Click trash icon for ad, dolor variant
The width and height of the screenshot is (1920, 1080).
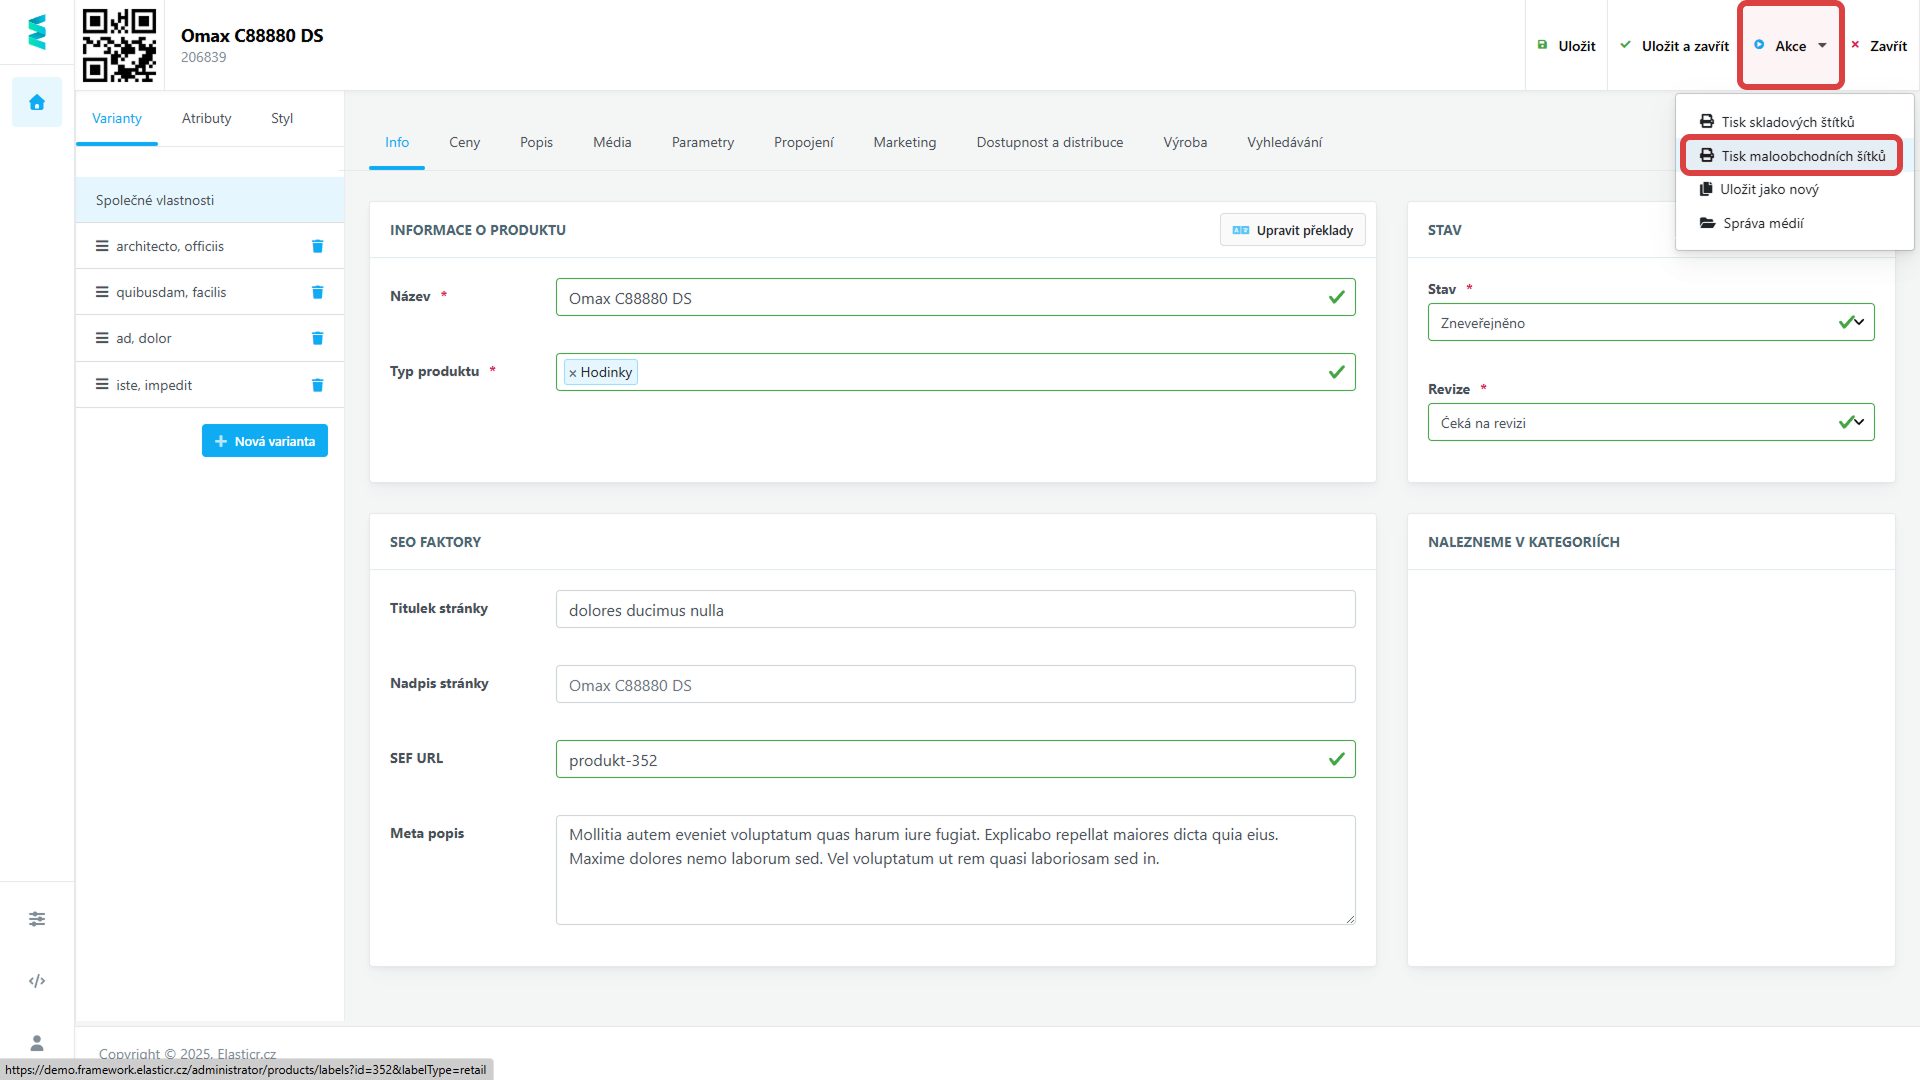click(x=317, y=338)
